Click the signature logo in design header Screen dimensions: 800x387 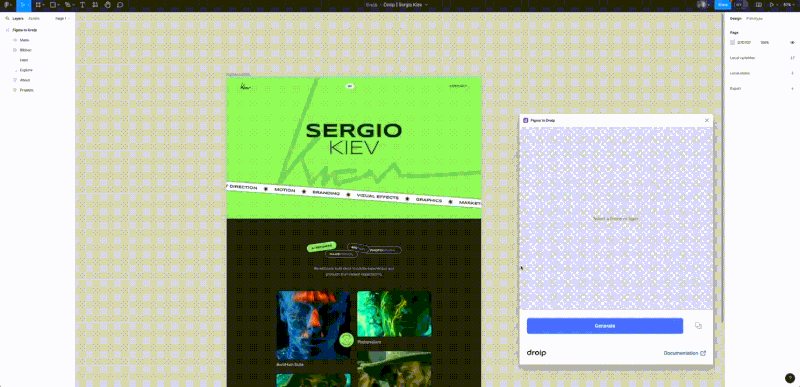[x=245, y=86]
